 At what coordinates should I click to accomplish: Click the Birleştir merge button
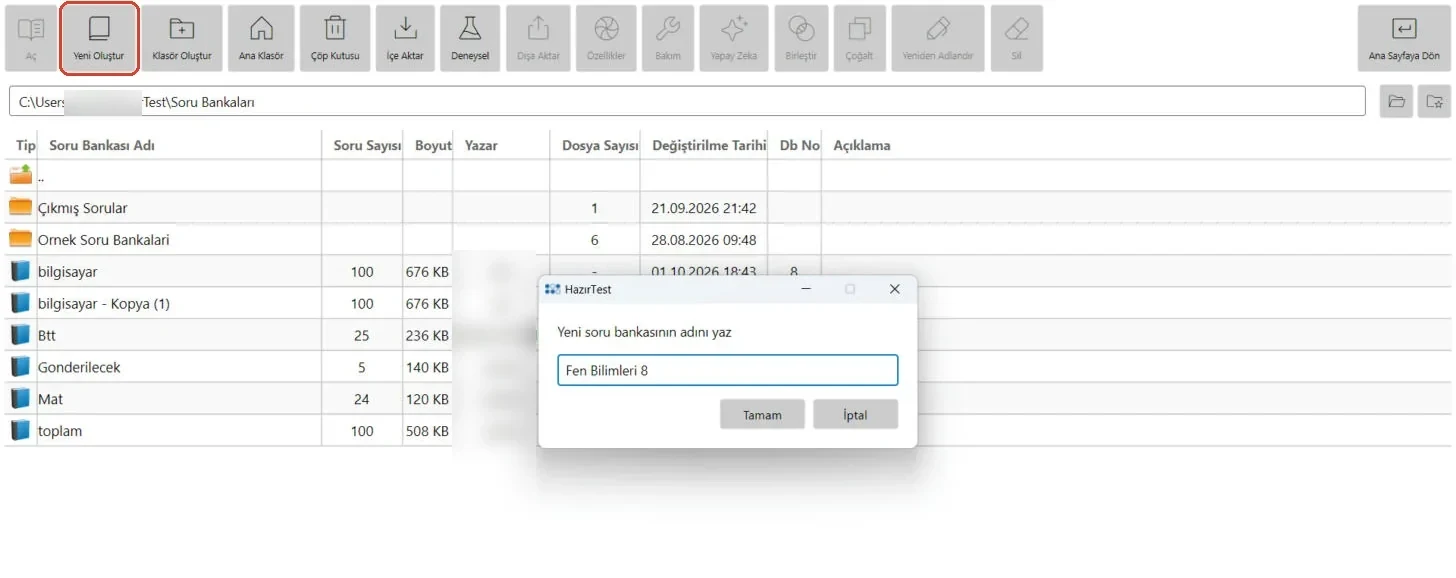tap(801, 38)
